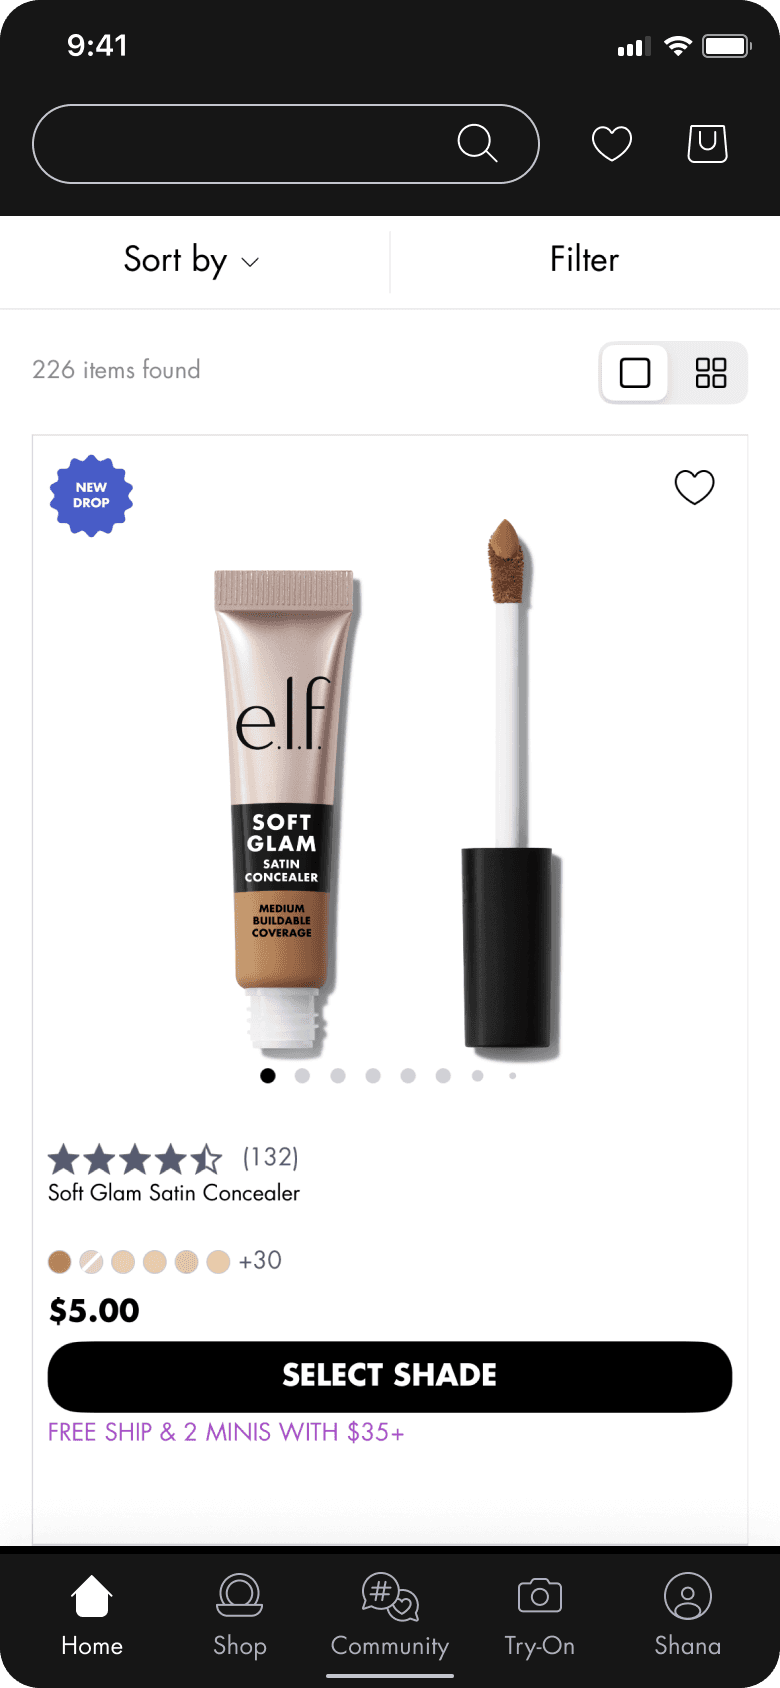Expand the +30 more shades
Viewport: 780px width, 1688px height.
point(260,1260)
